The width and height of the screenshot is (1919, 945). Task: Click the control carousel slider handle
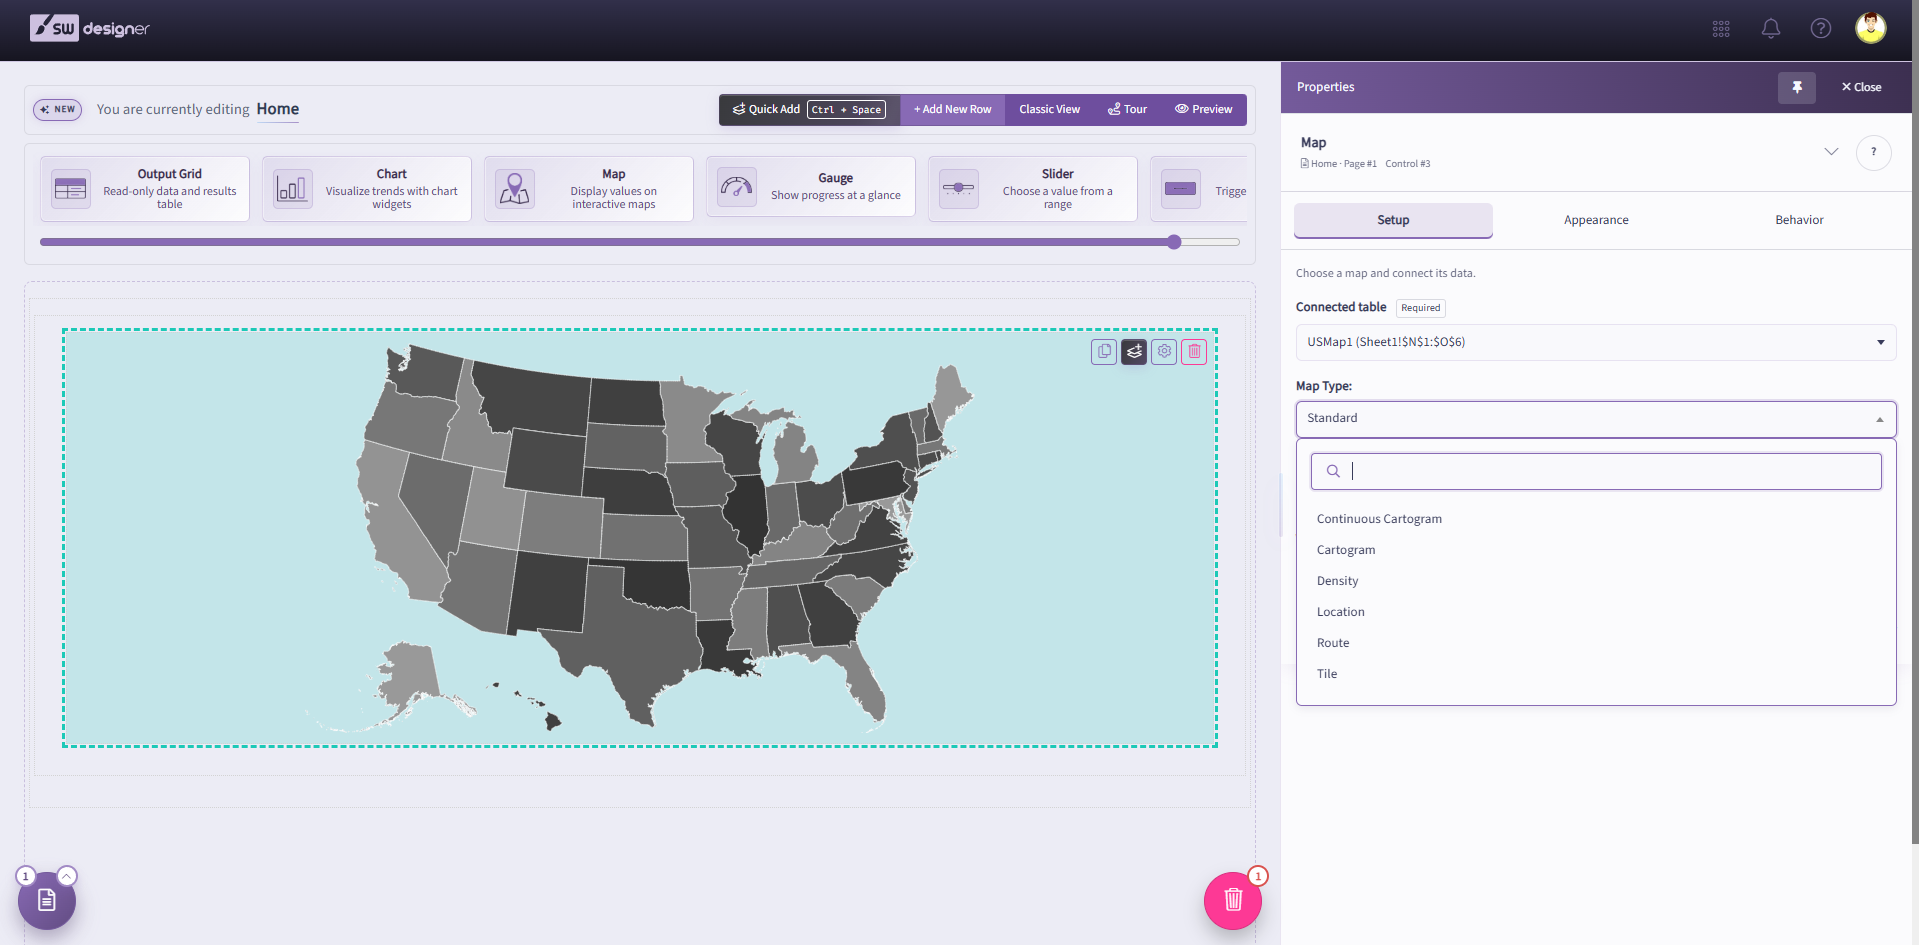click(1174, 242)
